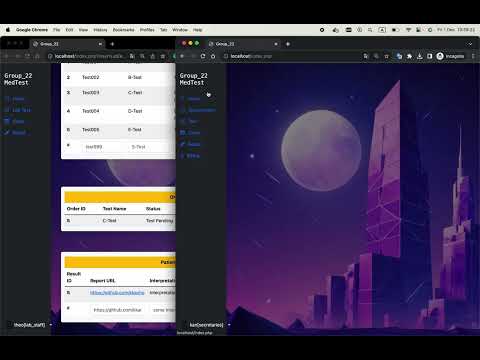Open Downloads in the front Chrome toolbar

[420, 56]
